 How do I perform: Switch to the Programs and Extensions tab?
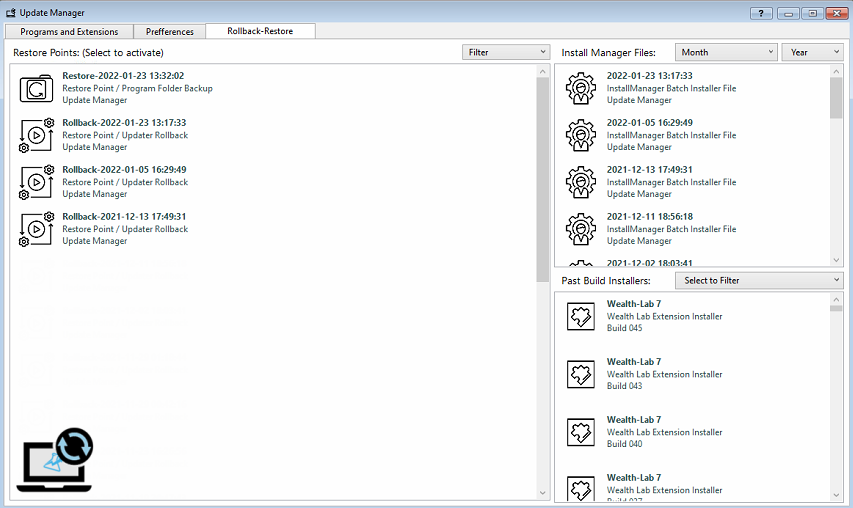[69, 32]
